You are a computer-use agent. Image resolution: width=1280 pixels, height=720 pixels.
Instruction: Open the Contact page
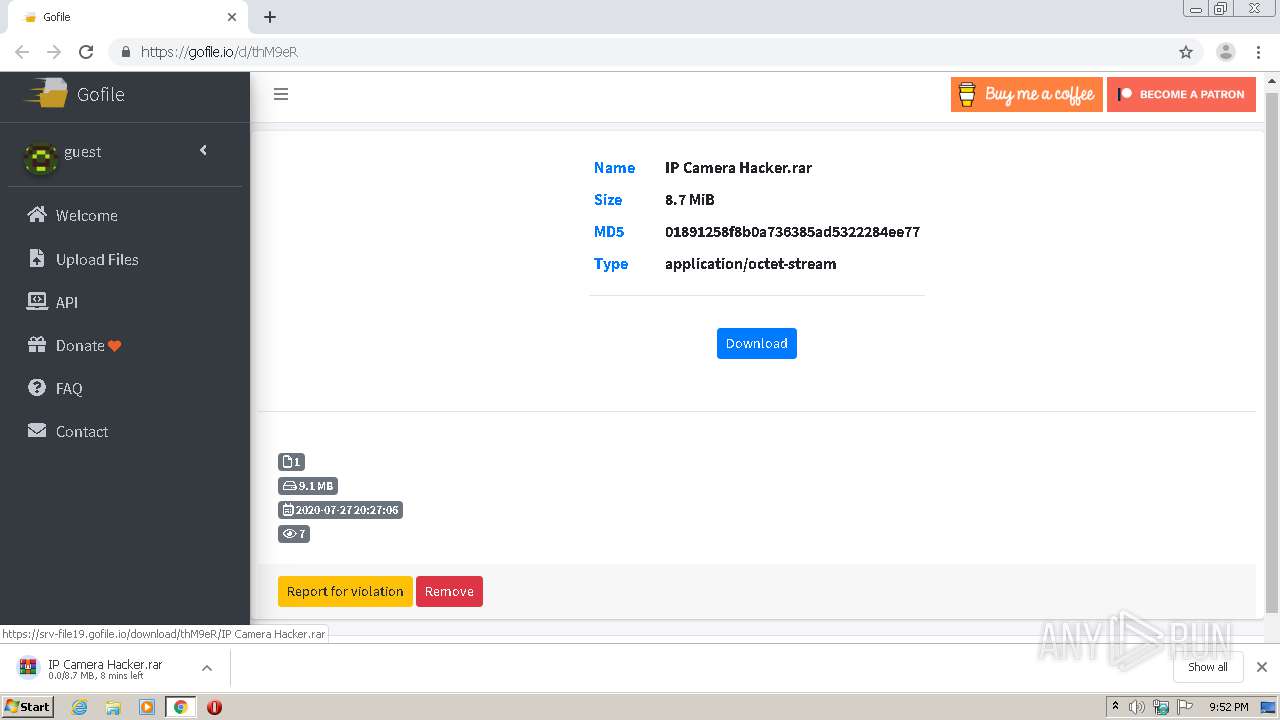82,431
